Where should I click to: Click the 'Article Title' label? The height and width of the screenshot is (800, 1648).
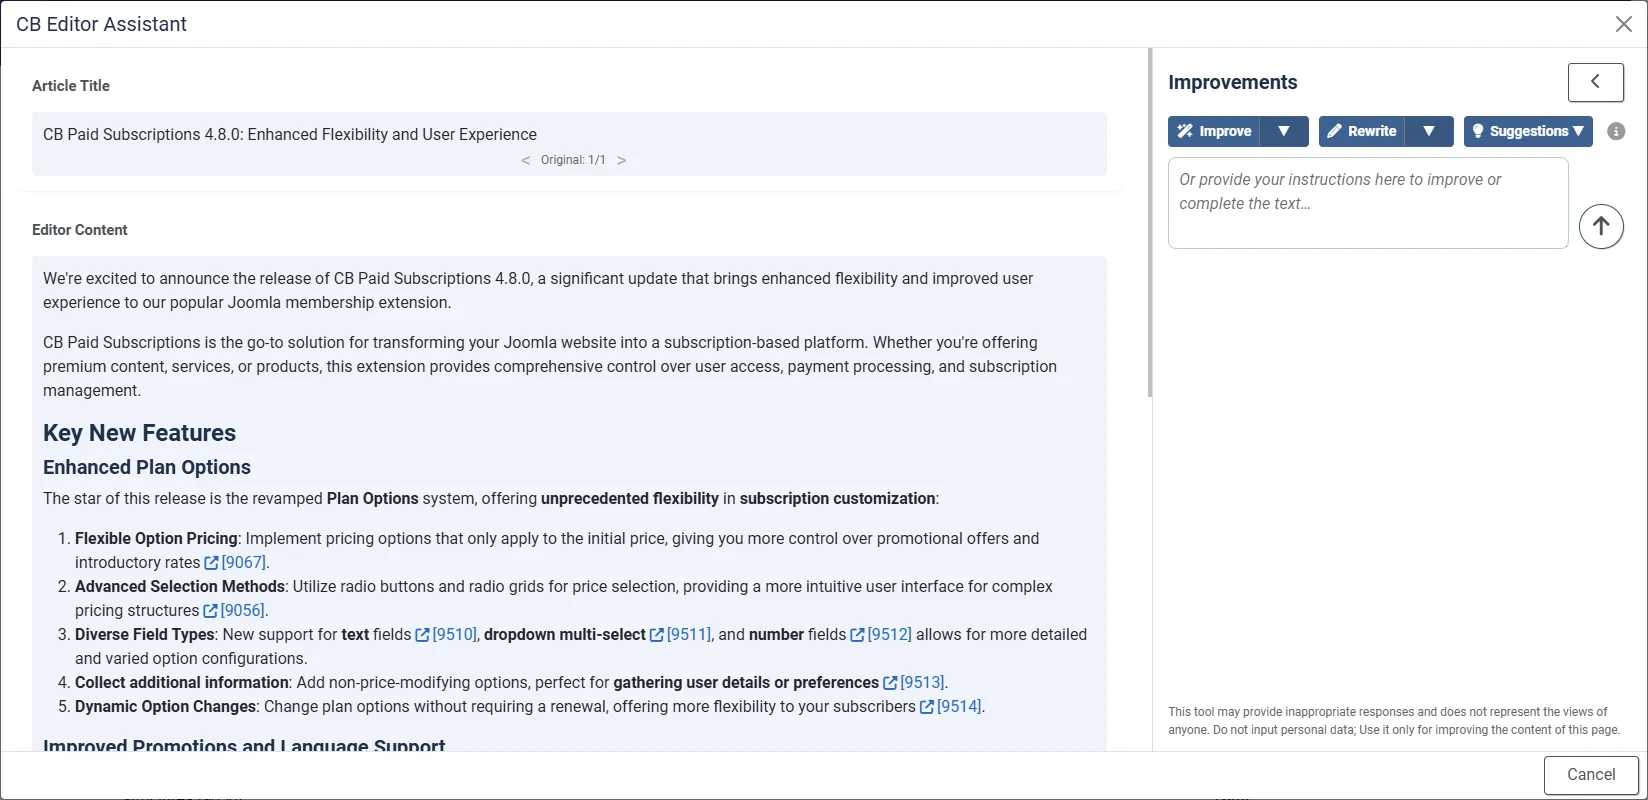click(71, 86)
